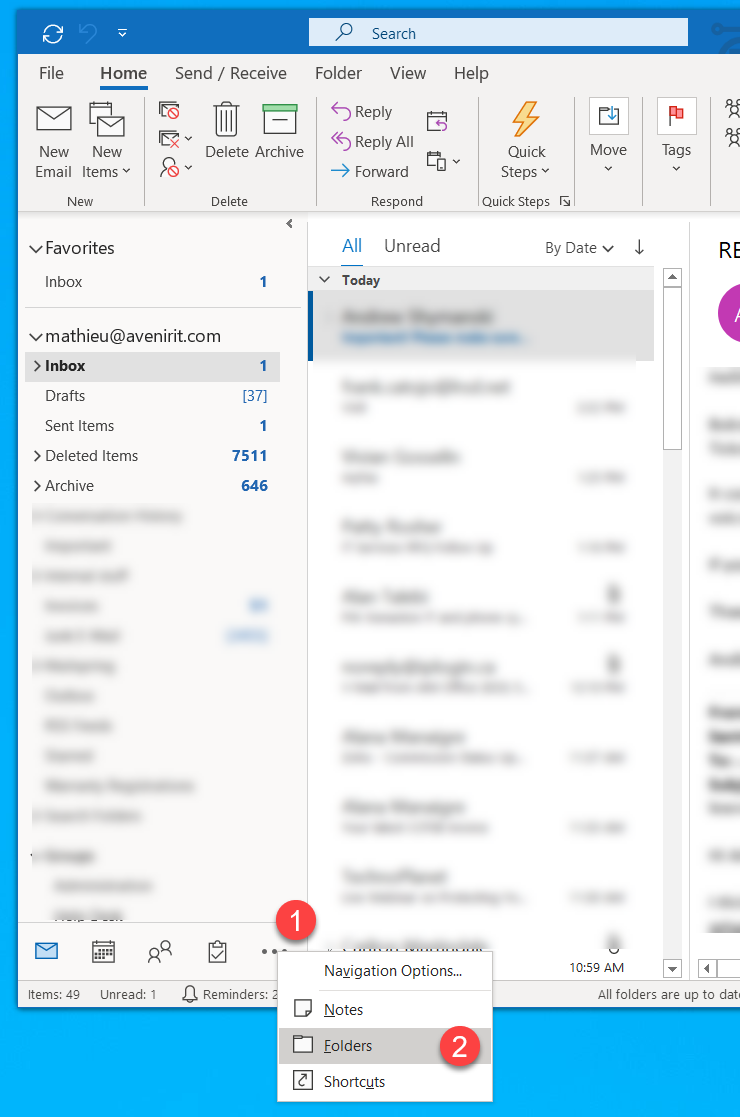Click the Drafts count [37]
740x1117 pixels.
(x=255, y=396)
